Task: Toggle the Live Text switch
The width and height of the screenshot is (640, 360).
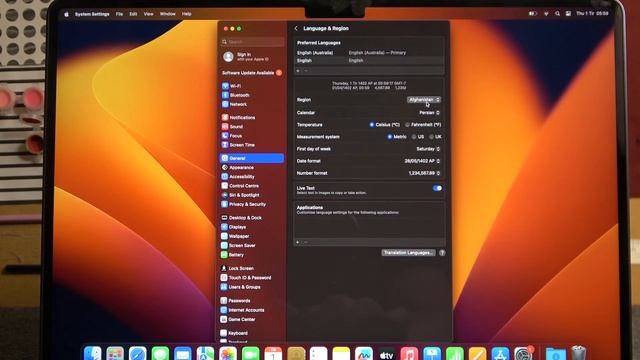Action: tap(437, 188)
